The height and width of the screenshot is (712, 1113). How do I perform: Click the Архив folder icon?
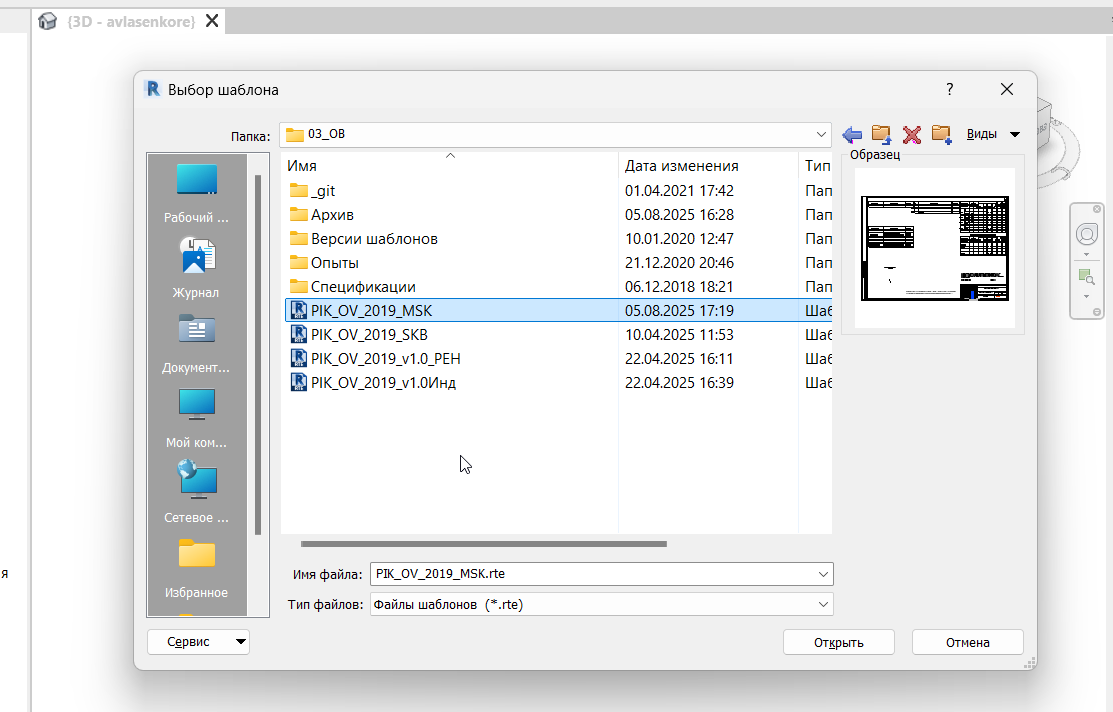coord(299,214)
